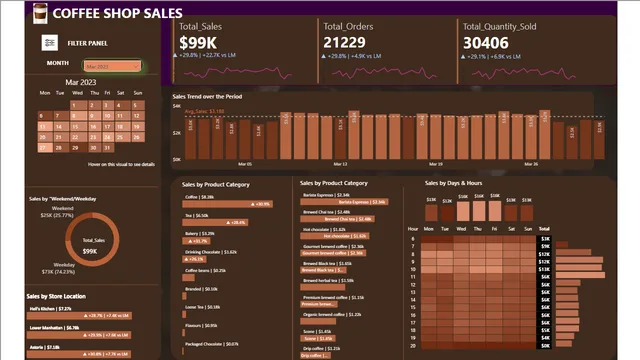This screenshot has width=640, height=360.
Task: Select day 31 in the calendar
Action: [108, 148]
